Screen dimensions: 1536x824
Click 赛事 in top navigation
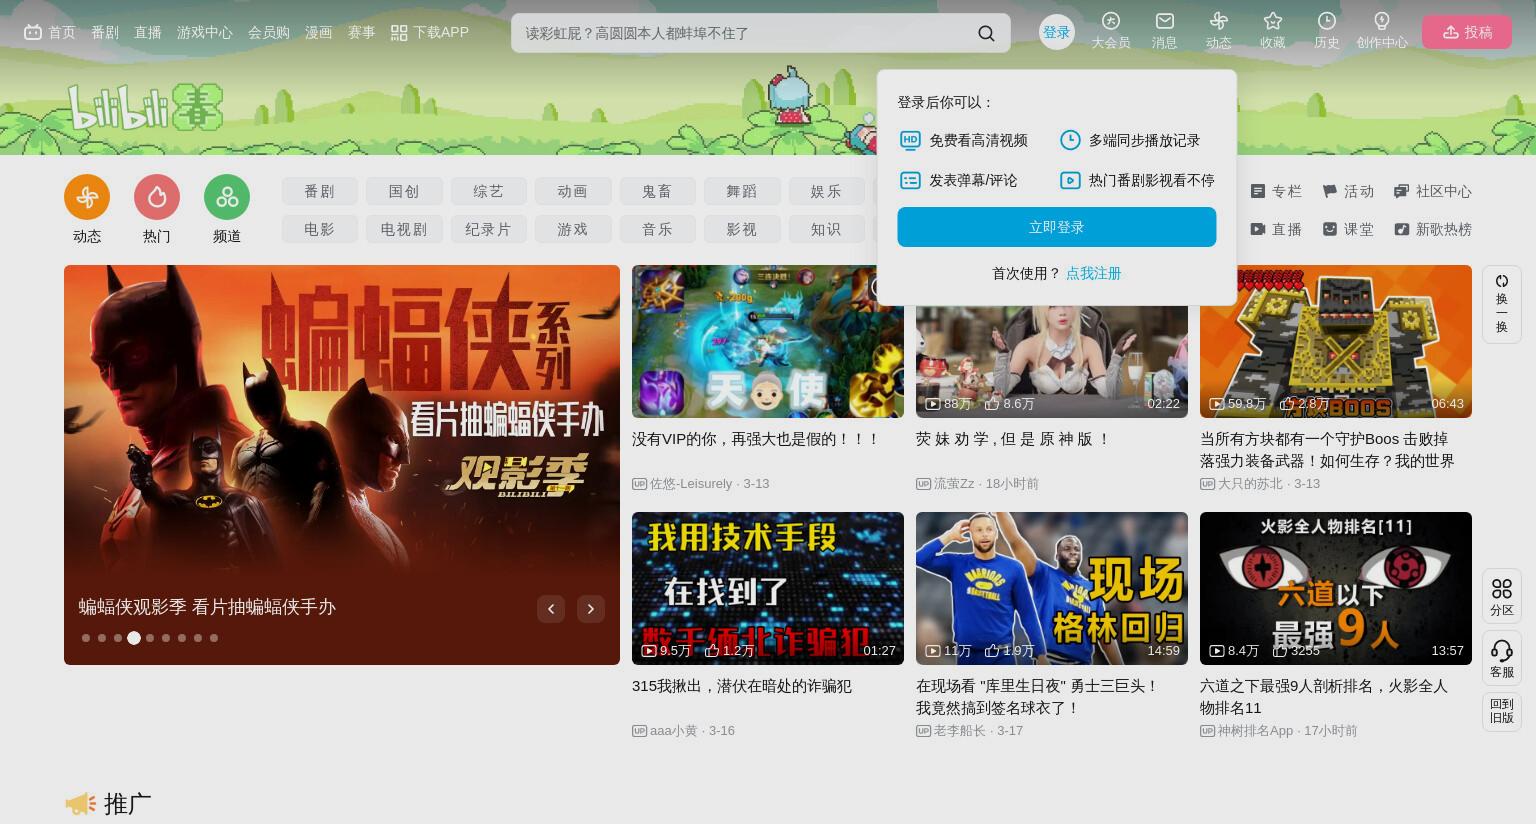pyautogui.click(x=361, y=32)
